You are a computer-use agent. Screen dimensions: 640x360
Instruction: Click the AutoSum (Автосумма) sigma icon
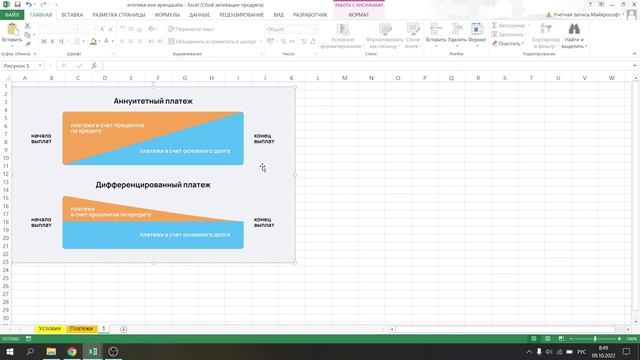[x=494, y=25]
